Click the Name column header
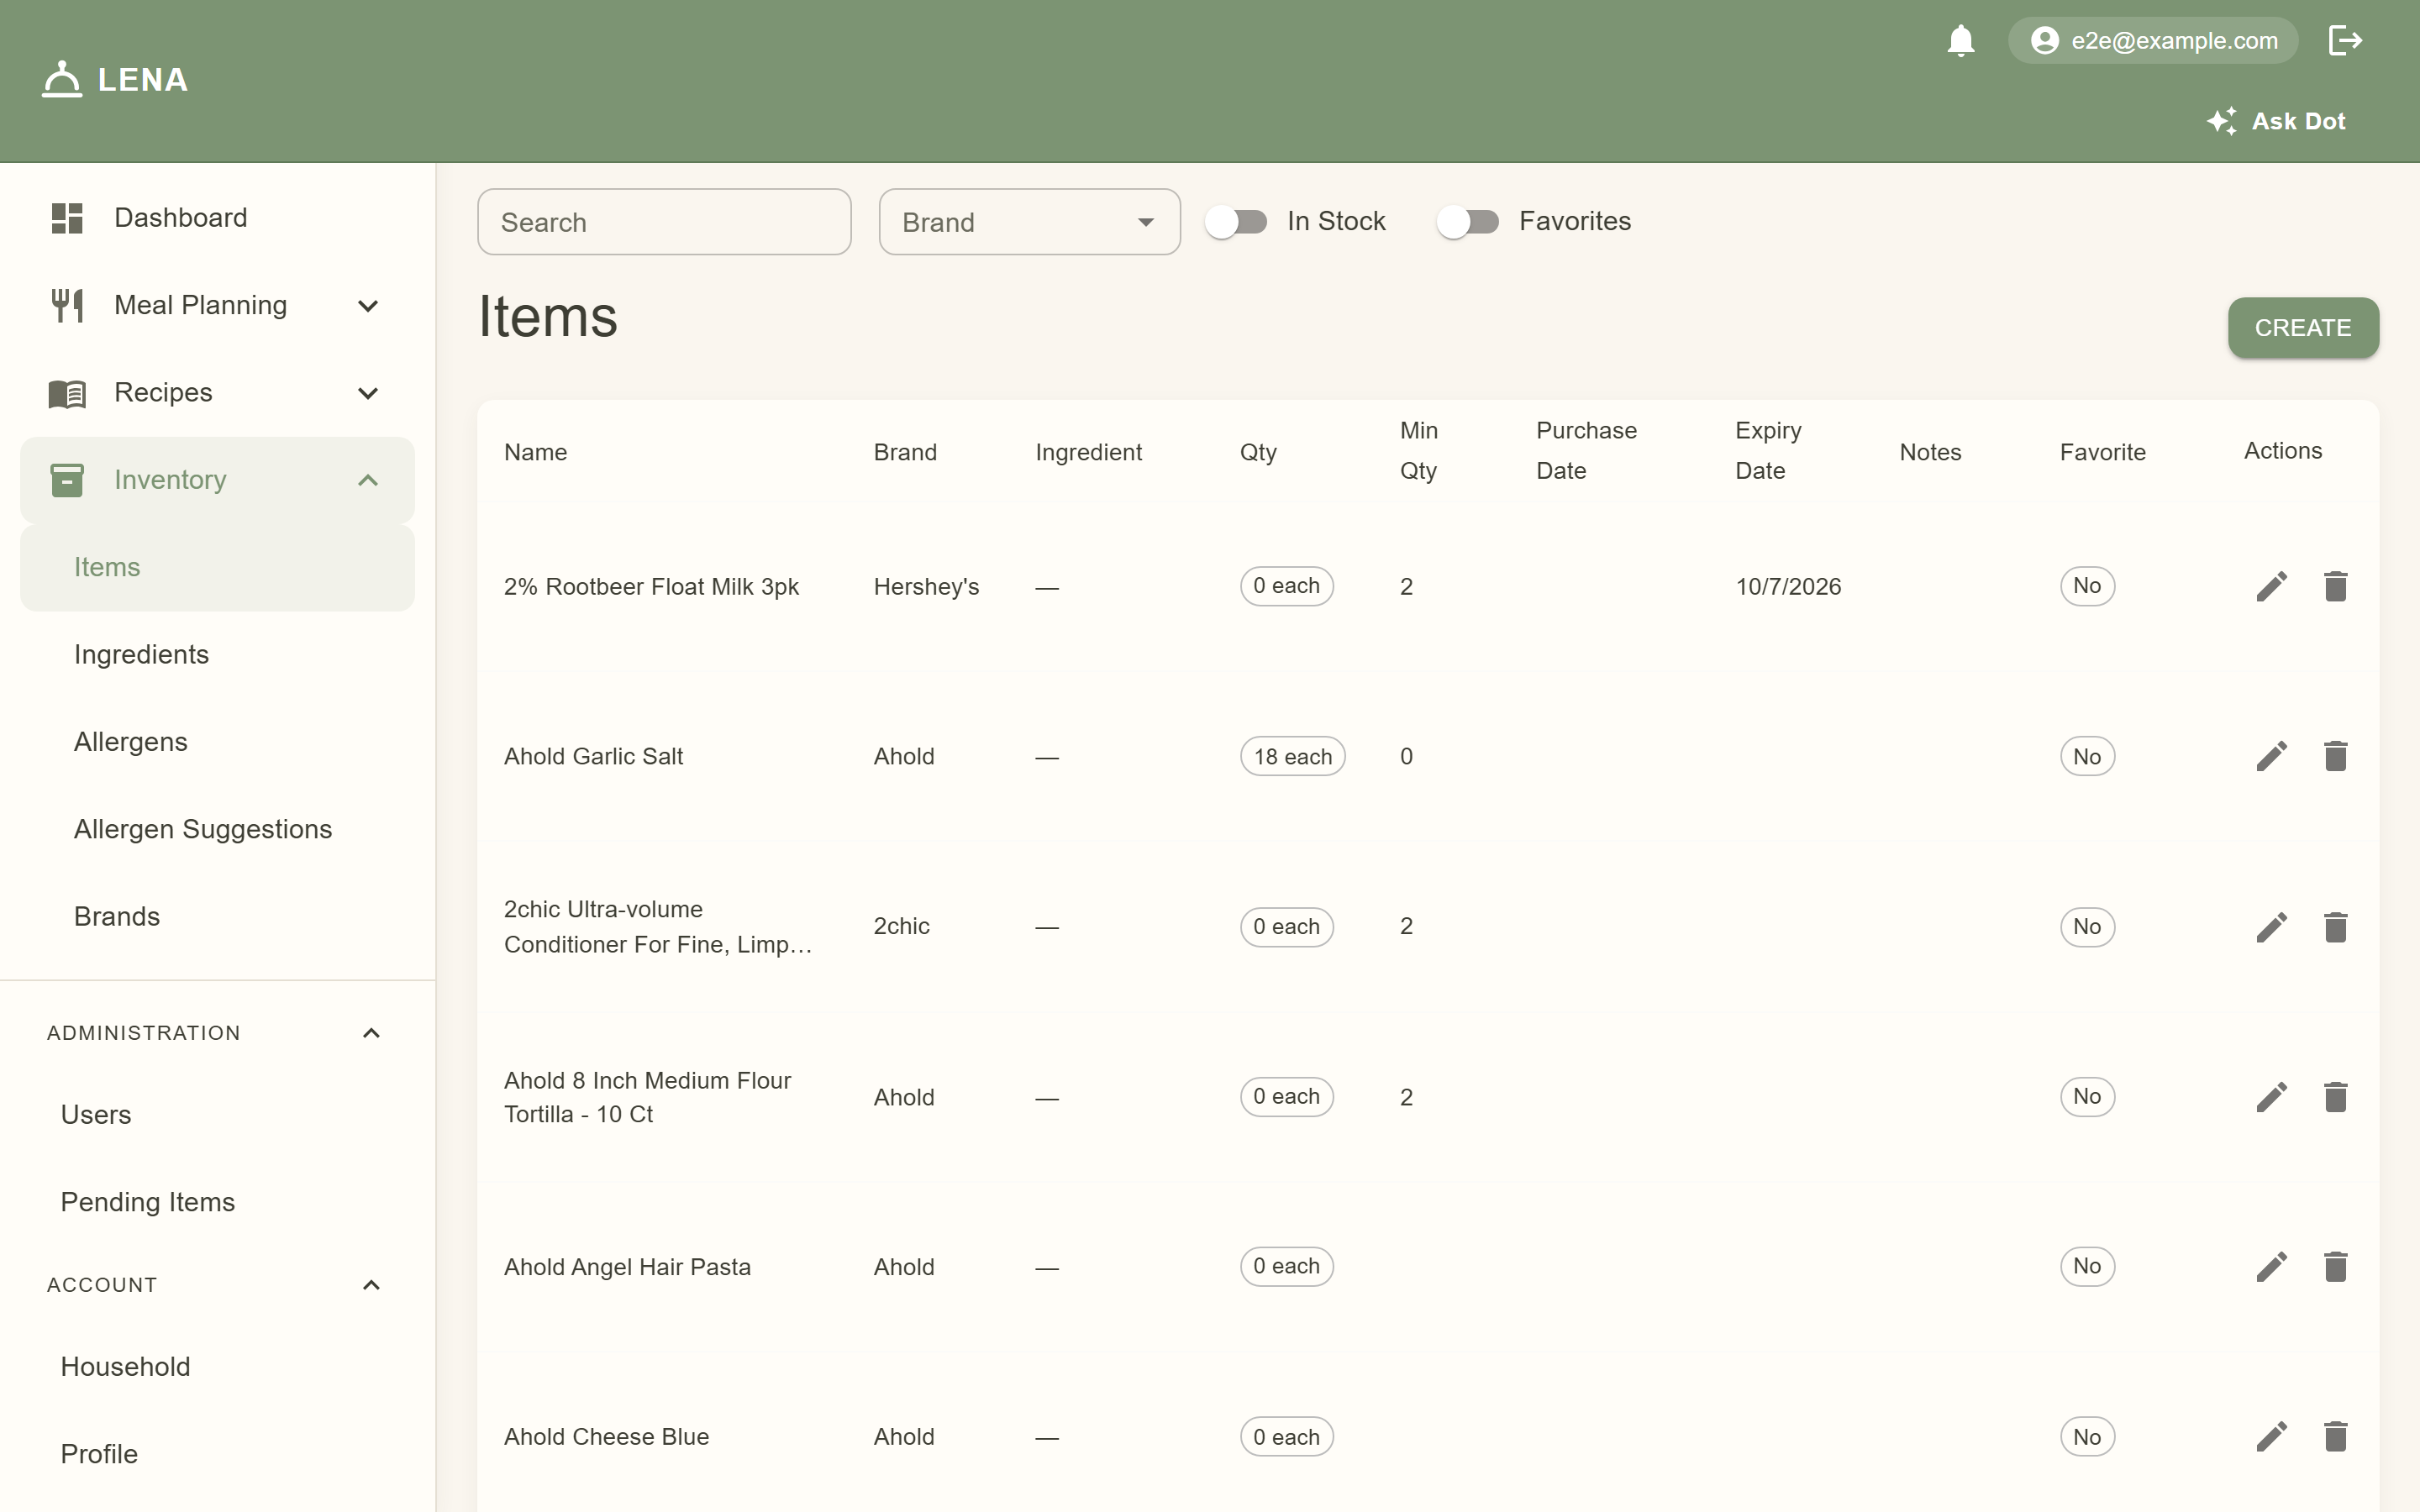This screenshot has height=1512, width=2420. 535,452
